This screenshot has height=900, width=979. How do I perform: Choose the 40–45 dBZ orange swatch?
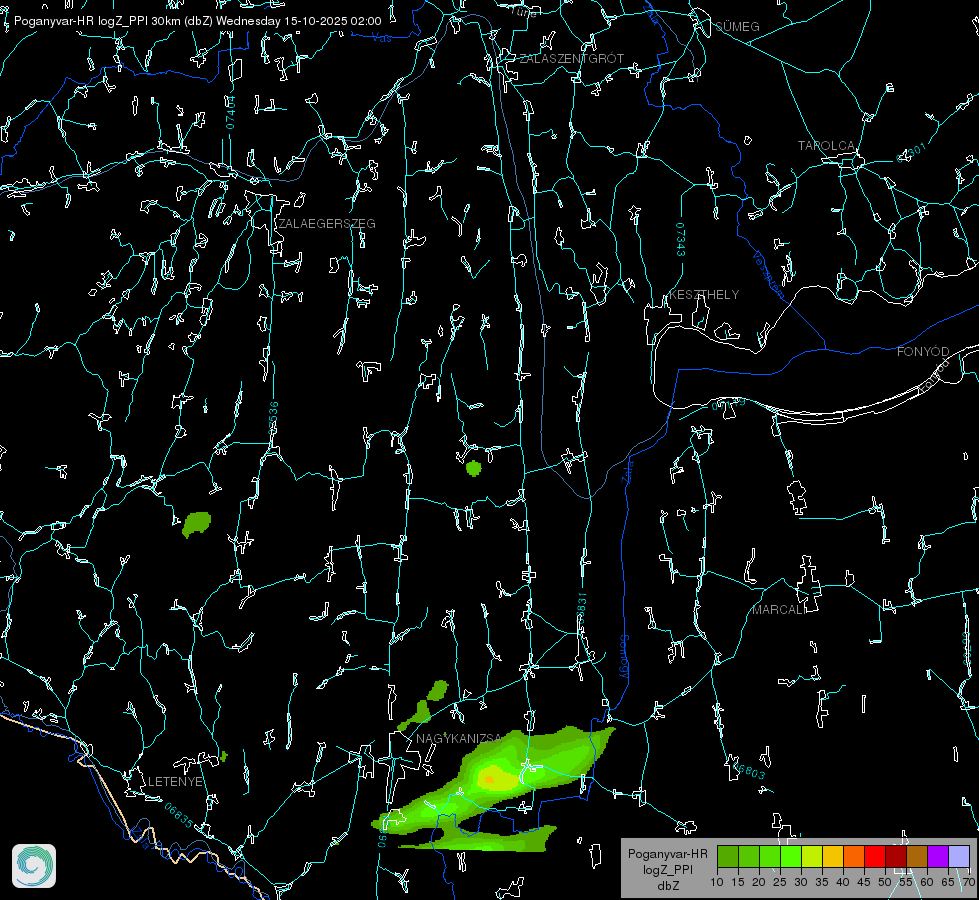pos(854,856)
